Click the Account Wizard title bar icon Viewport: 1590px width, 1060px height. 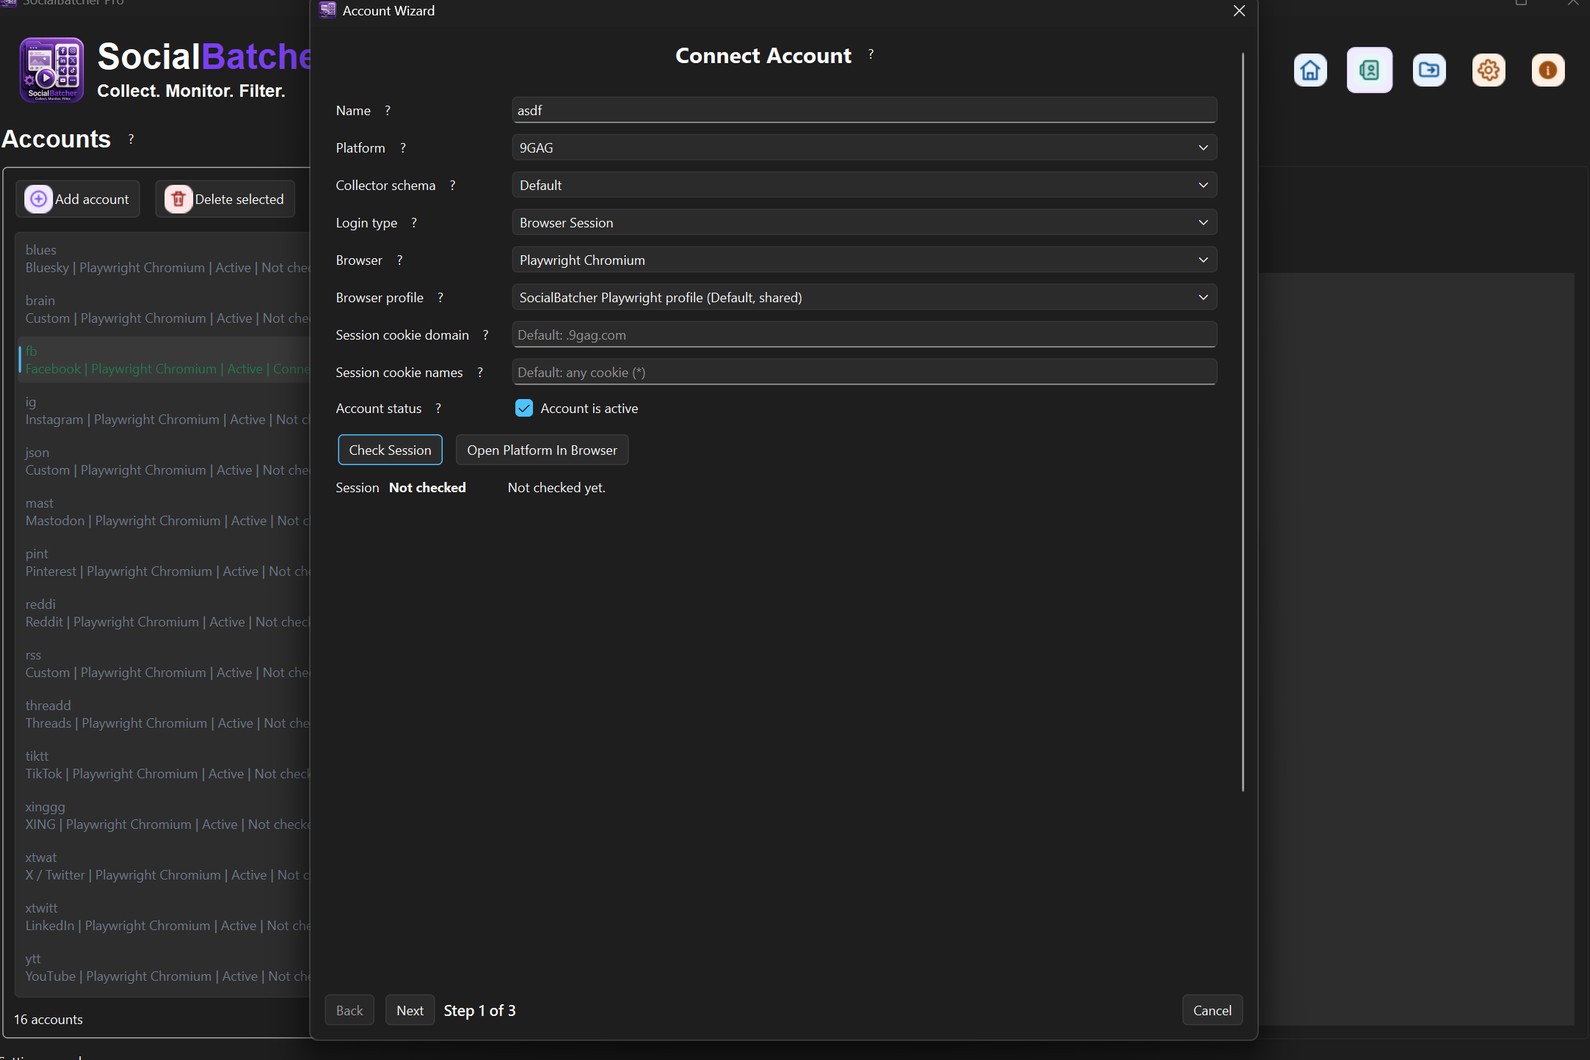pos(327,10)
